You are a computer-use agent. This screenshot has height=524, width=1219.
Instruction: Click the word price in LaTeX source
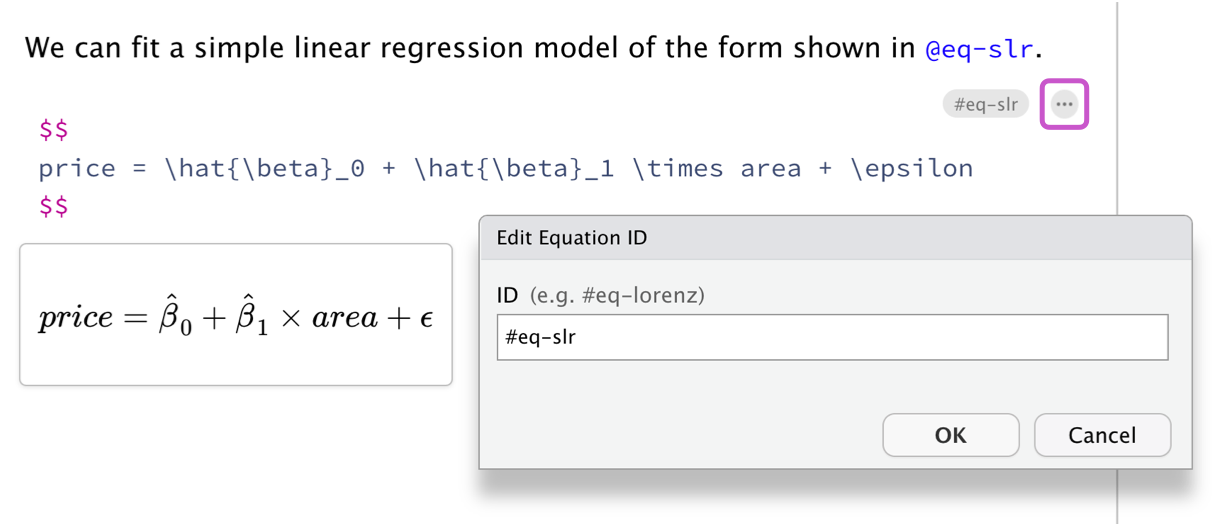point(77,169)
